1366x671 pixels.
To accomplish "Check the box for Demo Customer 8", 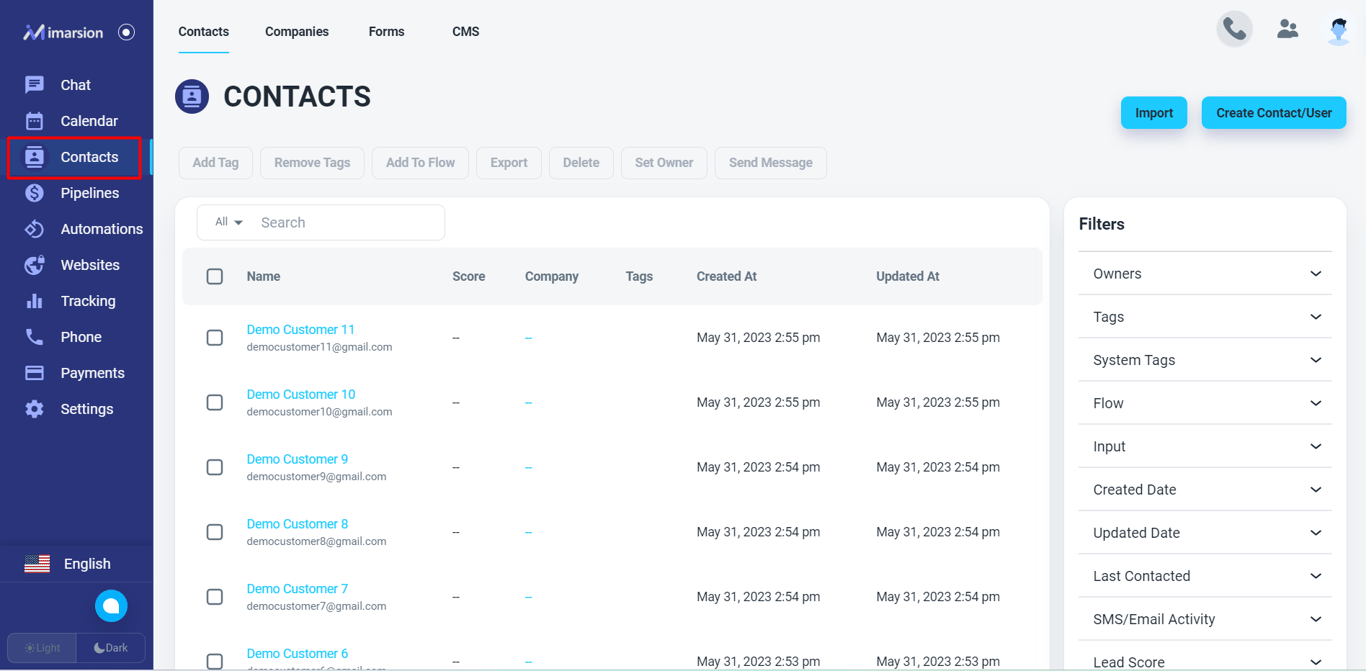I will pos(215,532).
